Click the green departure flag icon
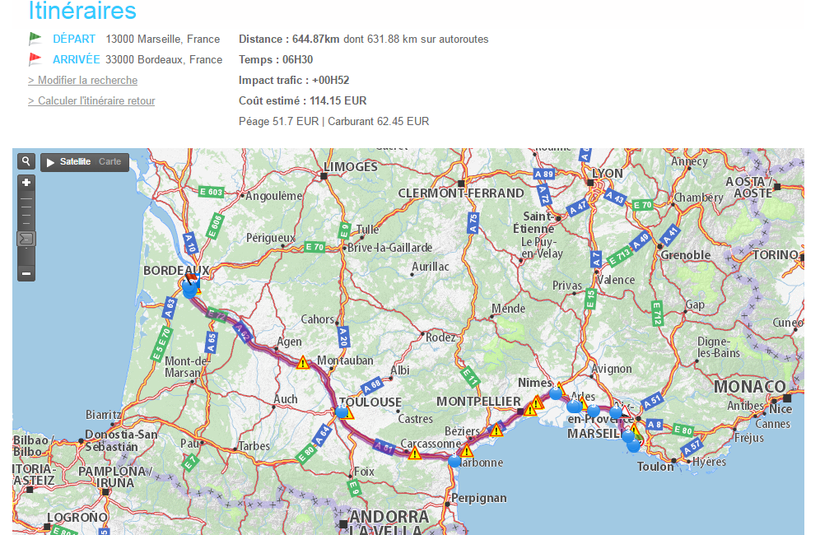 [35, 39]
